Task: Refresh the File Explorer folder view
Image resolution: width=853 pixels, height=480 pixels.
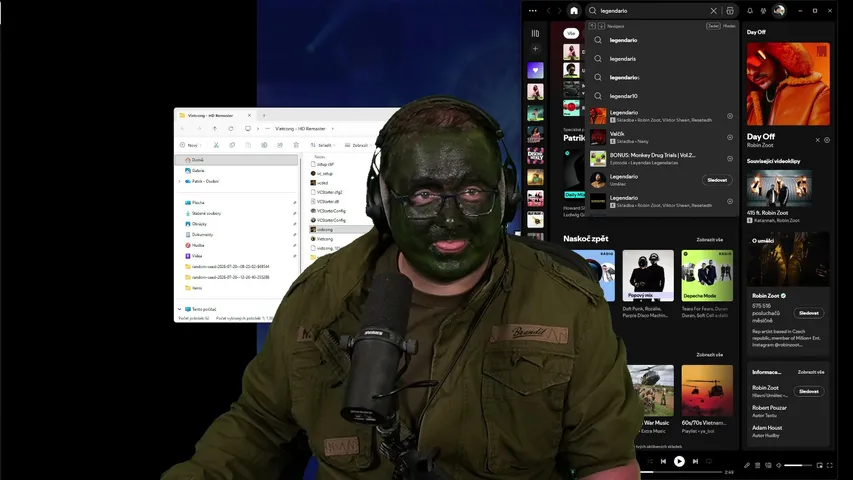Action: tap(231, 129)
